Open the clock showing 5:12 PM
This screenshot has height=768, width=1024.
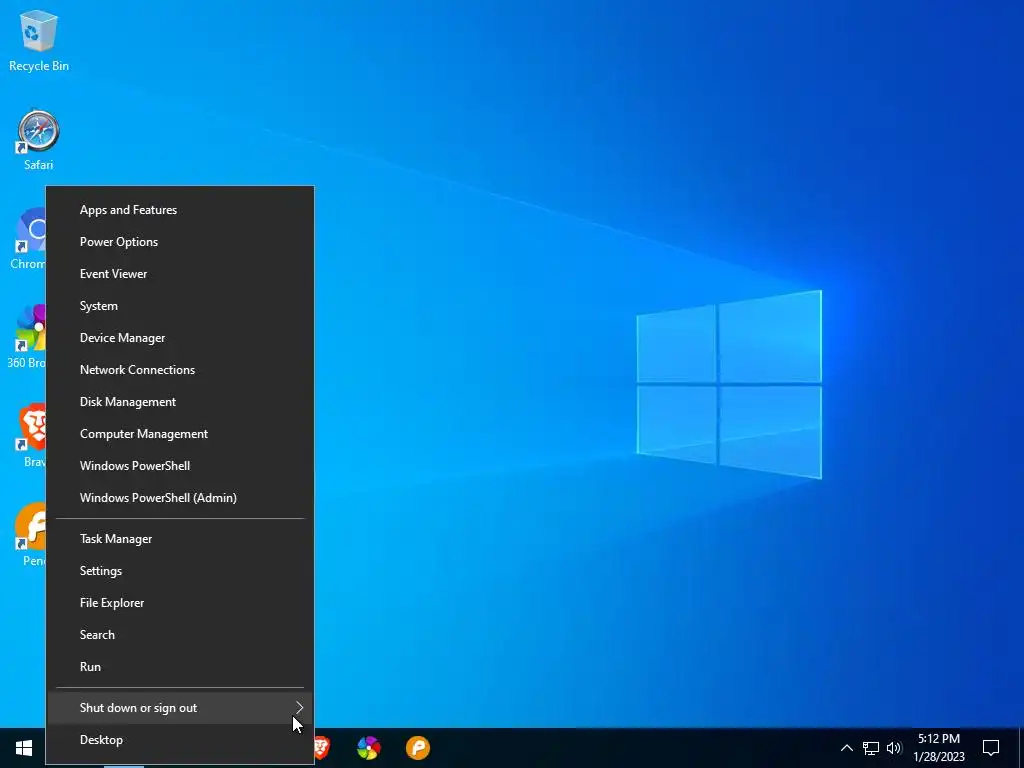pos(938,748)
